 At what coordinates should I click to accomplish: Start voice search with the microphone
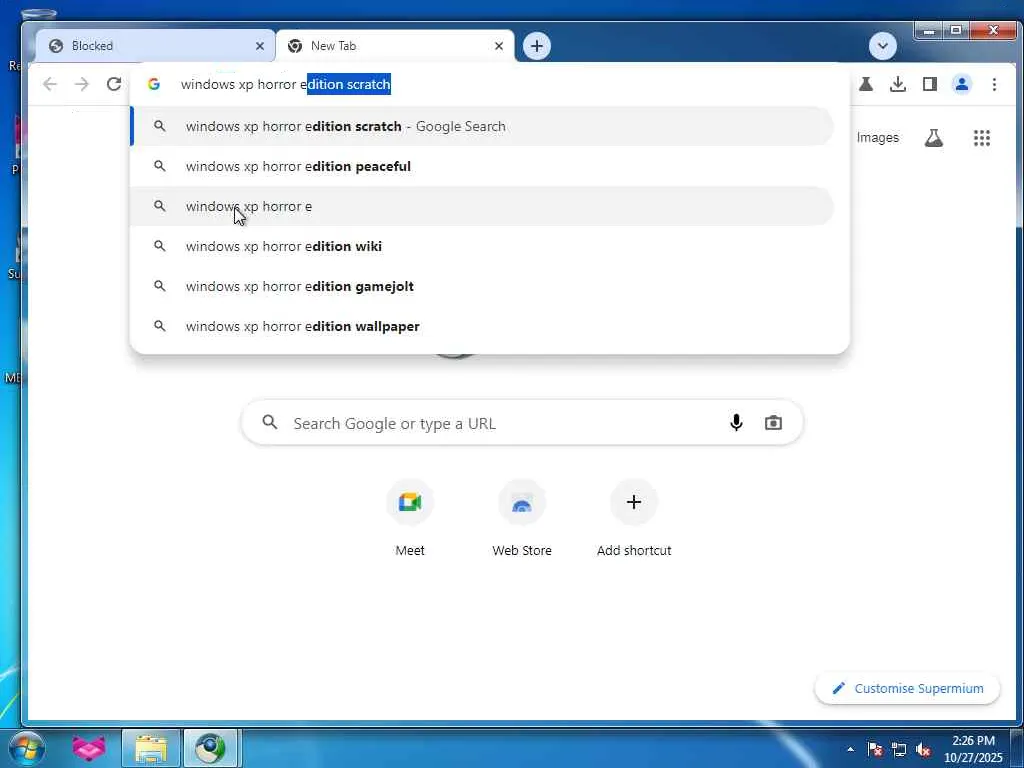[736, 423]
